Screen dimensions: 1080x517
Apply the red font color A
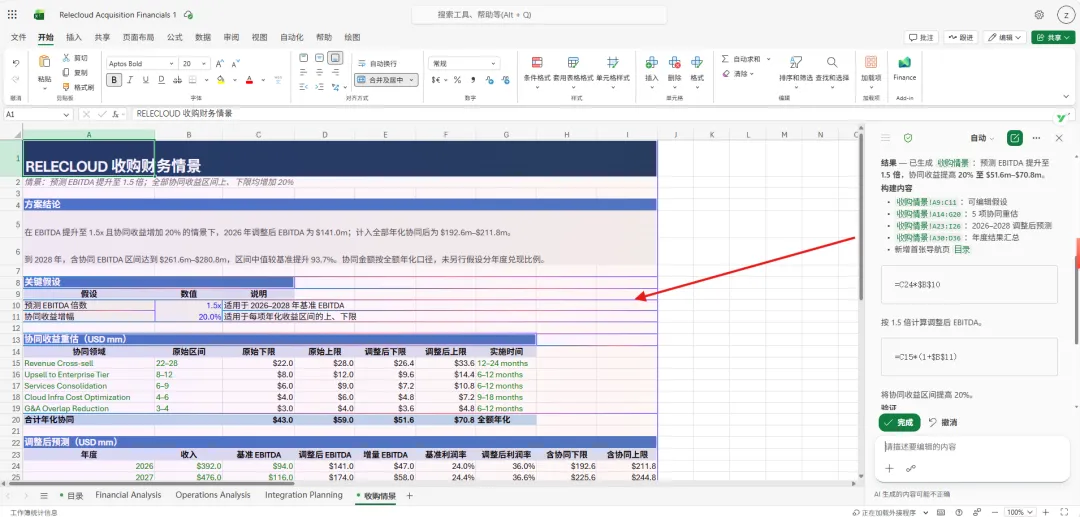pos(250,80)
